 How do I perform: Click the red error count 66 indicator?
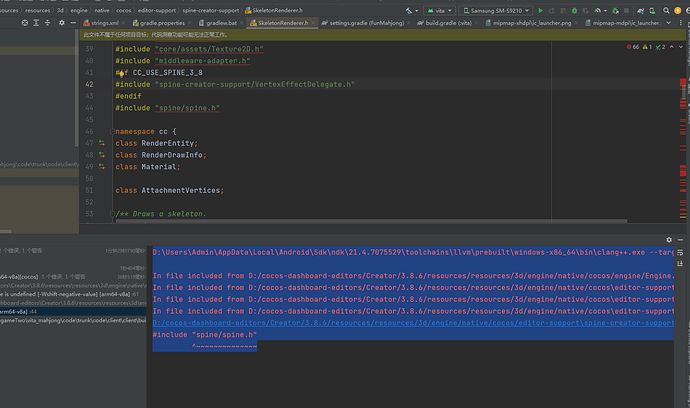click(x=633, y=47)
